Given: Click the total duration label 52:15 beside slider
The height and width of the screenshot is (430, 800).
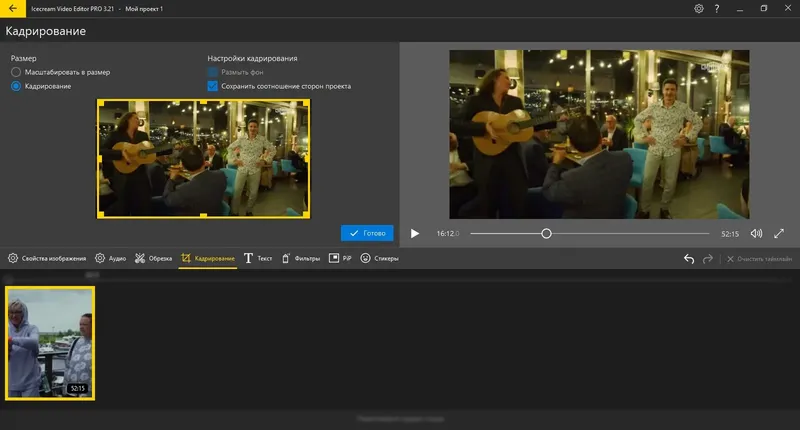Looking at the screenshot, I should tap(730, 234).
